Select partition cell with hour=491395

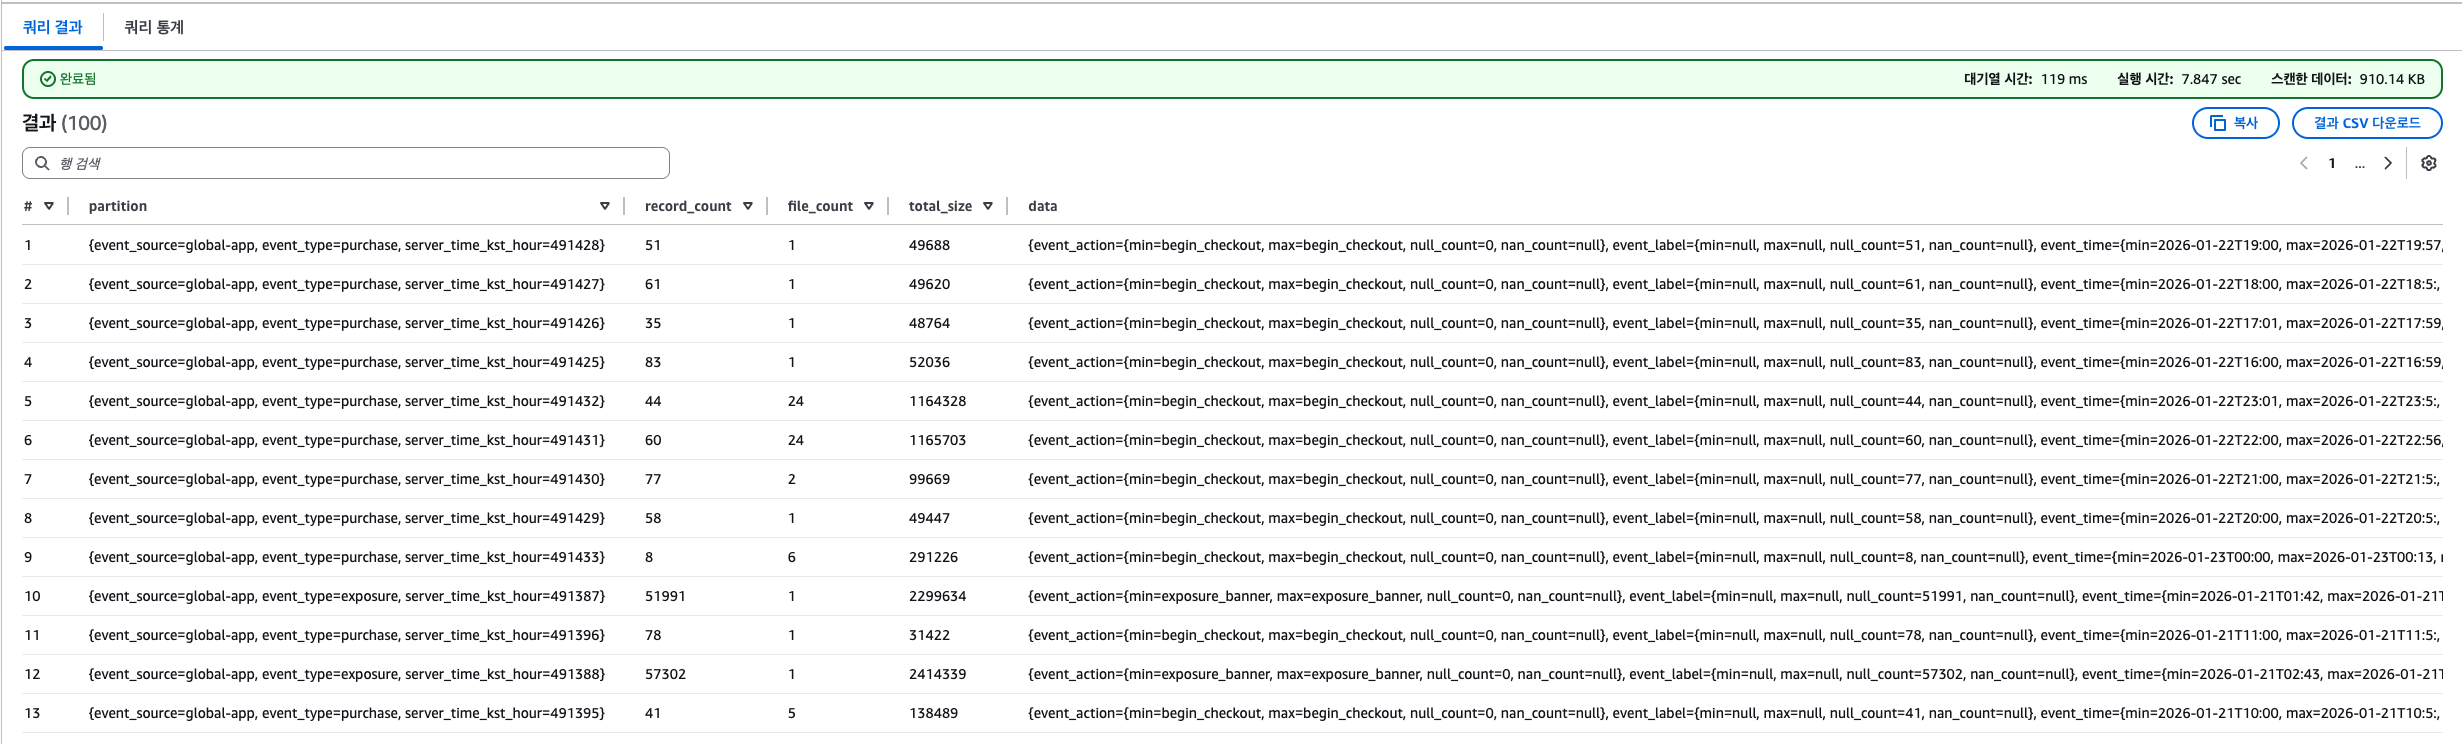tap(347, 713)
